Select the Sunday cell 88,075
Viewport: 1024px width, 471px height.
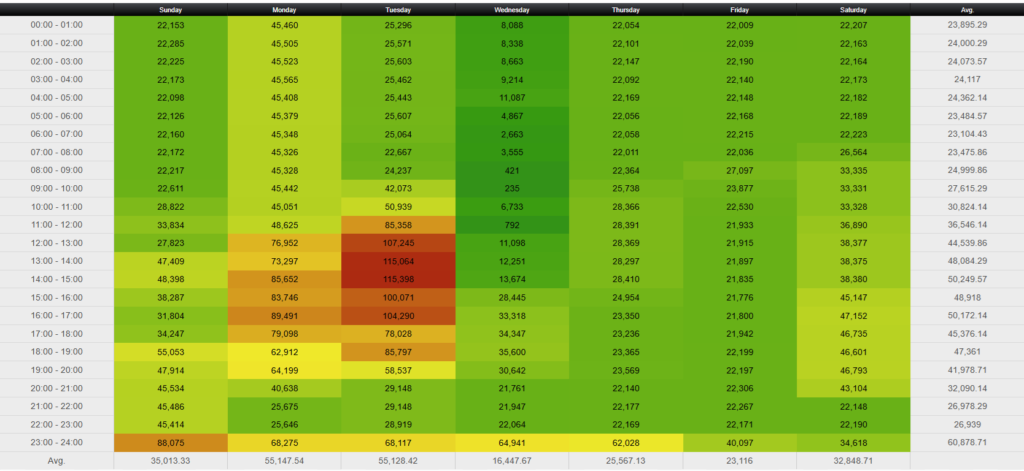point(170,442)
